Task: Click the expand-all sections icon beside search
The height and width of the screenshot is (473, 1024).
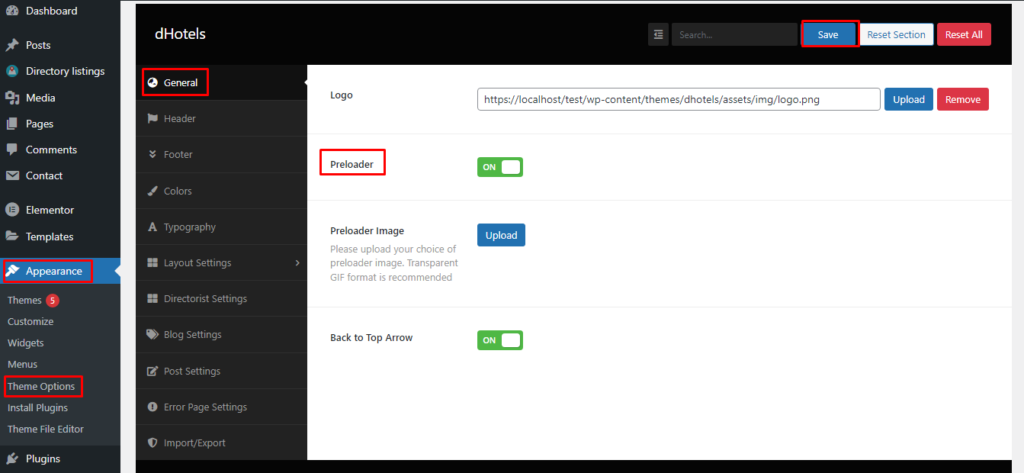Action: tap(658, 34)
